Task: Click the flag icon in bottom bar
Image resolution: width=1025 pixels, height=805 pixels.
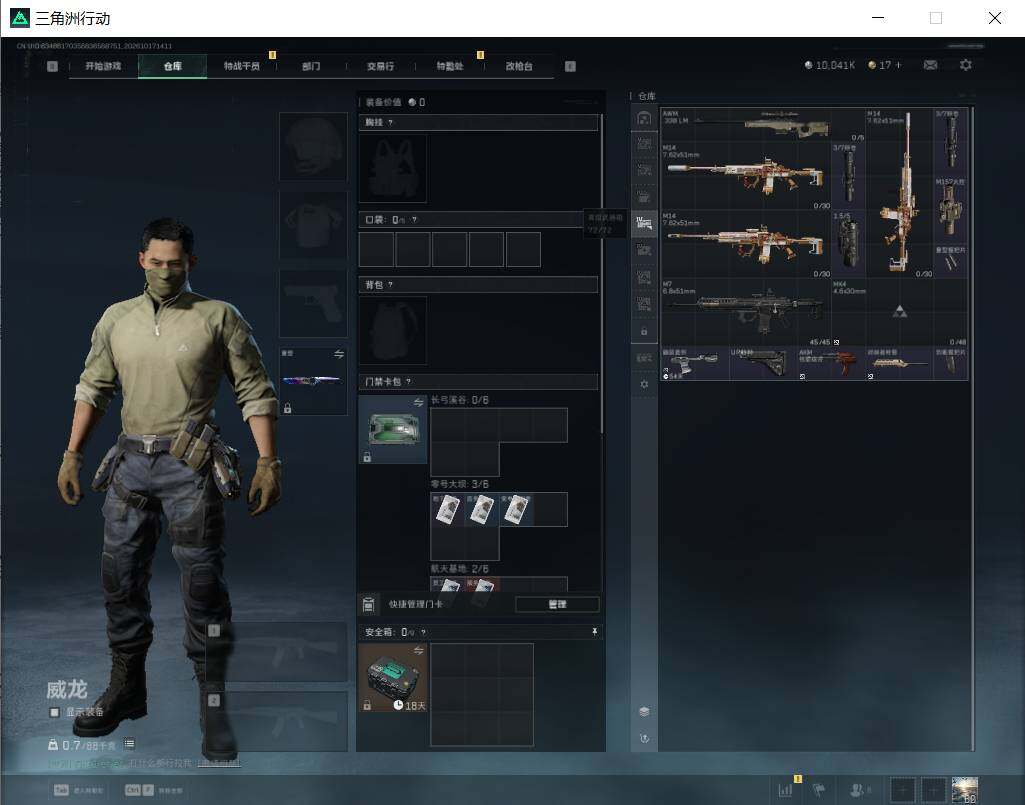Action: (x=819, y=790)
